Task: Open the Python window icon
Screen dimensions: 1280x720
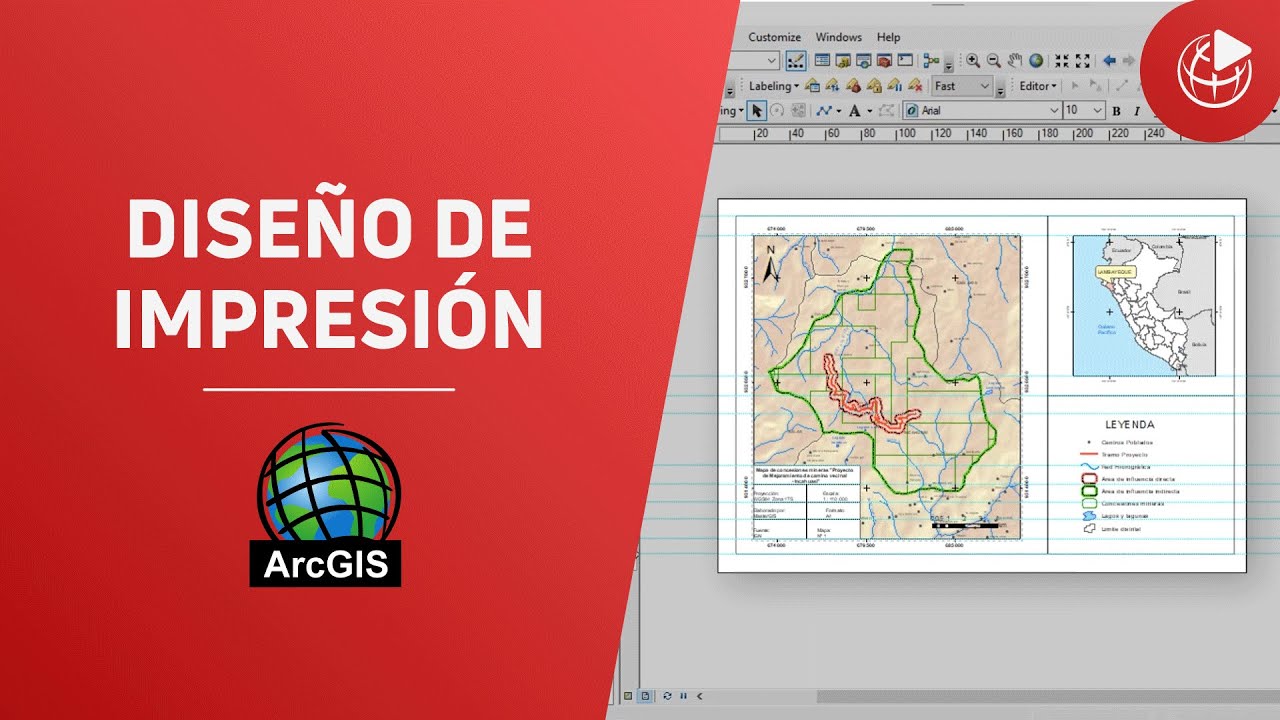Action: click(905, 60)
